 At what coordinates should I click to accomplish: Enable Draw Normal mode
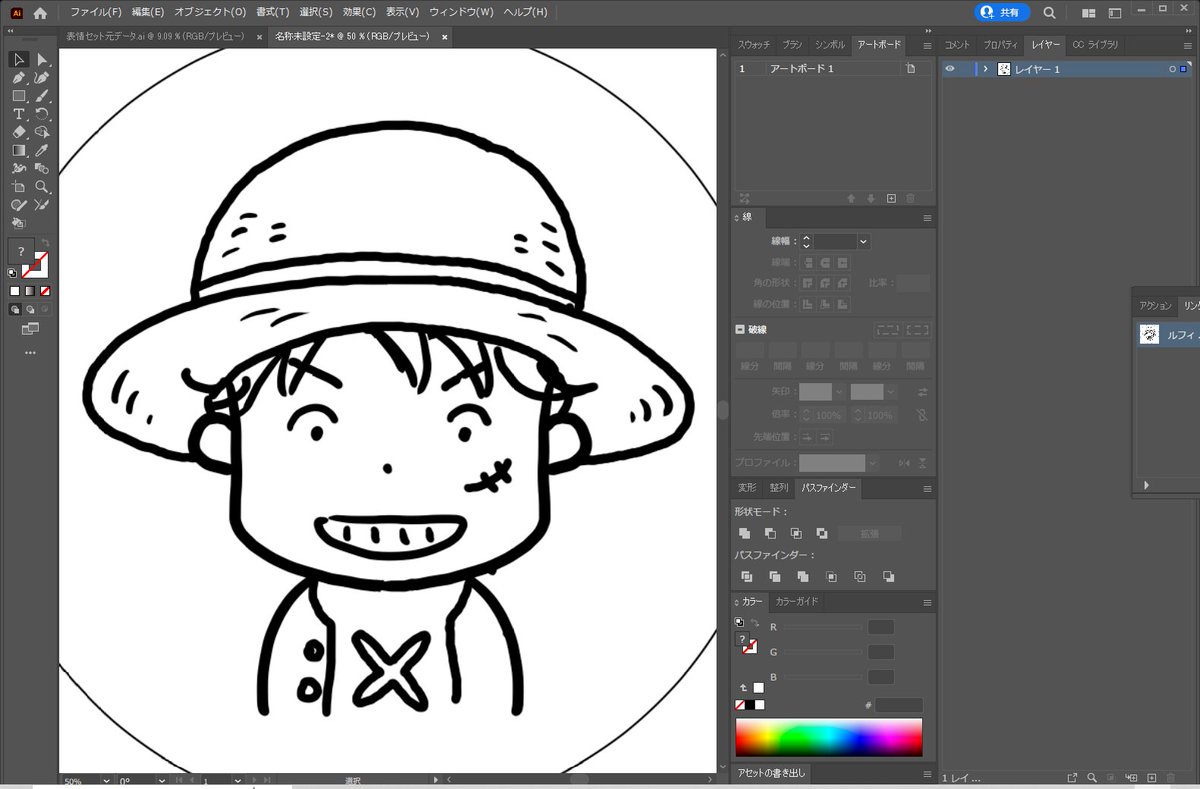15,310
